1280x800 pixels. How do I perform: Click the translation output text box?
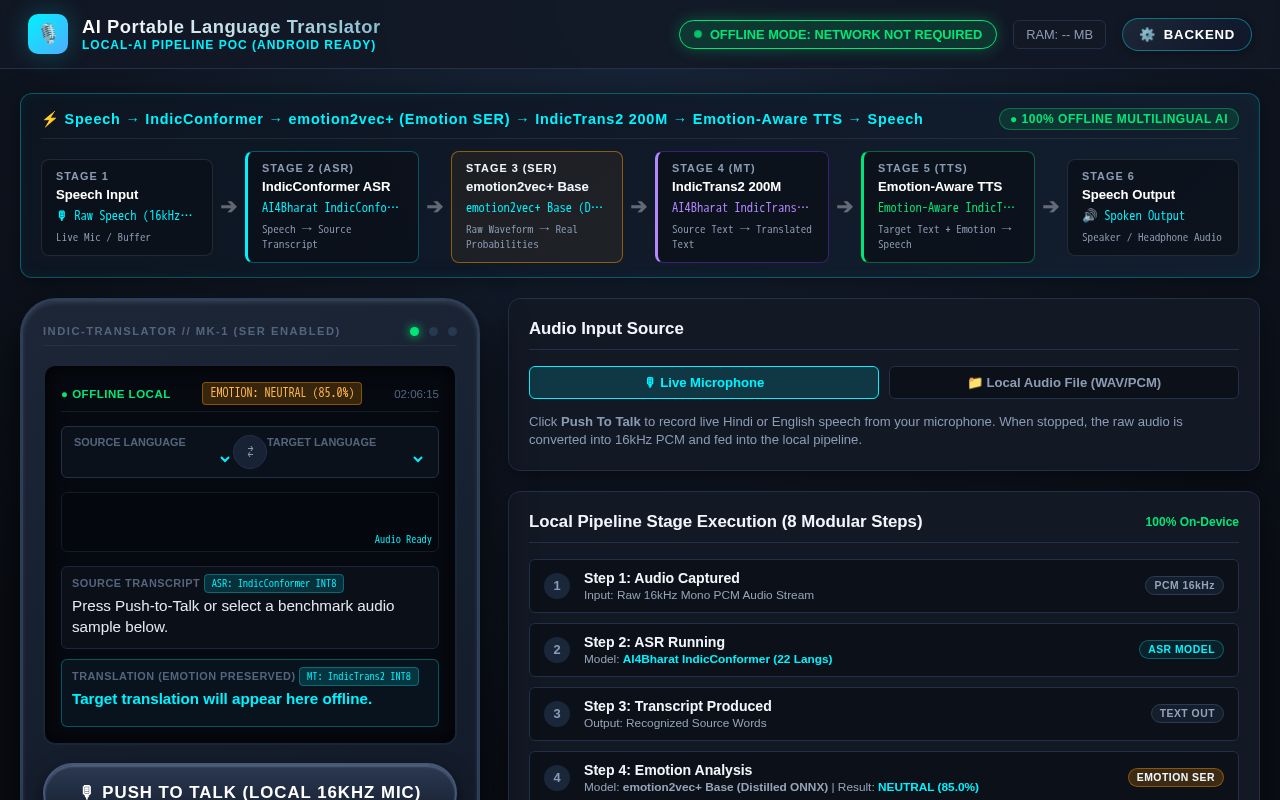point(250,692)
